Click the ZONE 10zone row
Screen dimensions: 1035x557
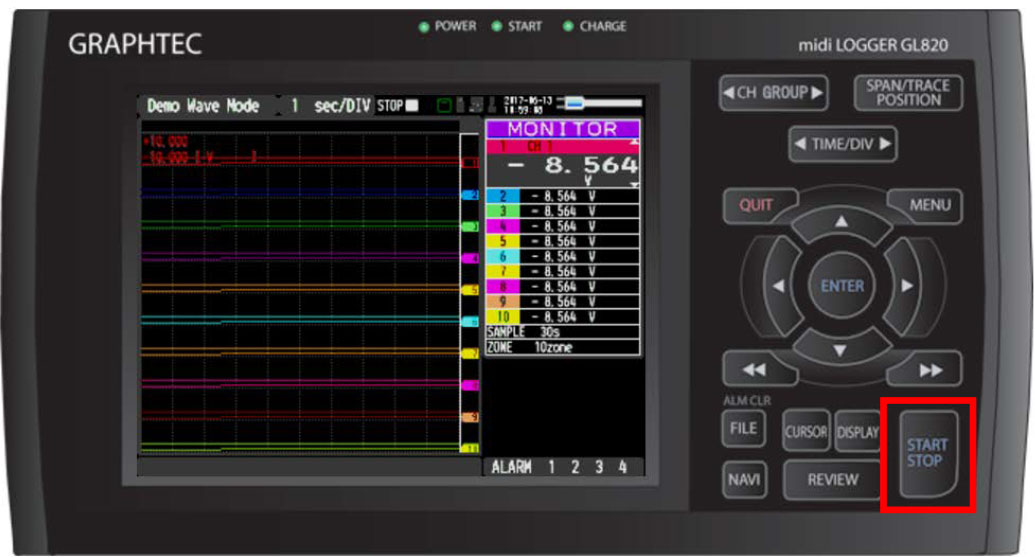[562, 347]
